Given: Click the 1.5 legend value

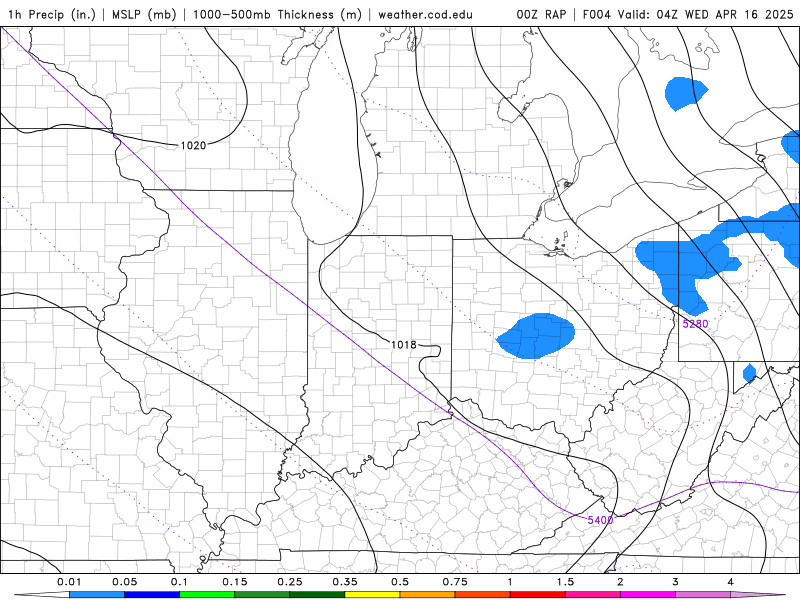Looking at the screenshot, I should coord(565,582).
